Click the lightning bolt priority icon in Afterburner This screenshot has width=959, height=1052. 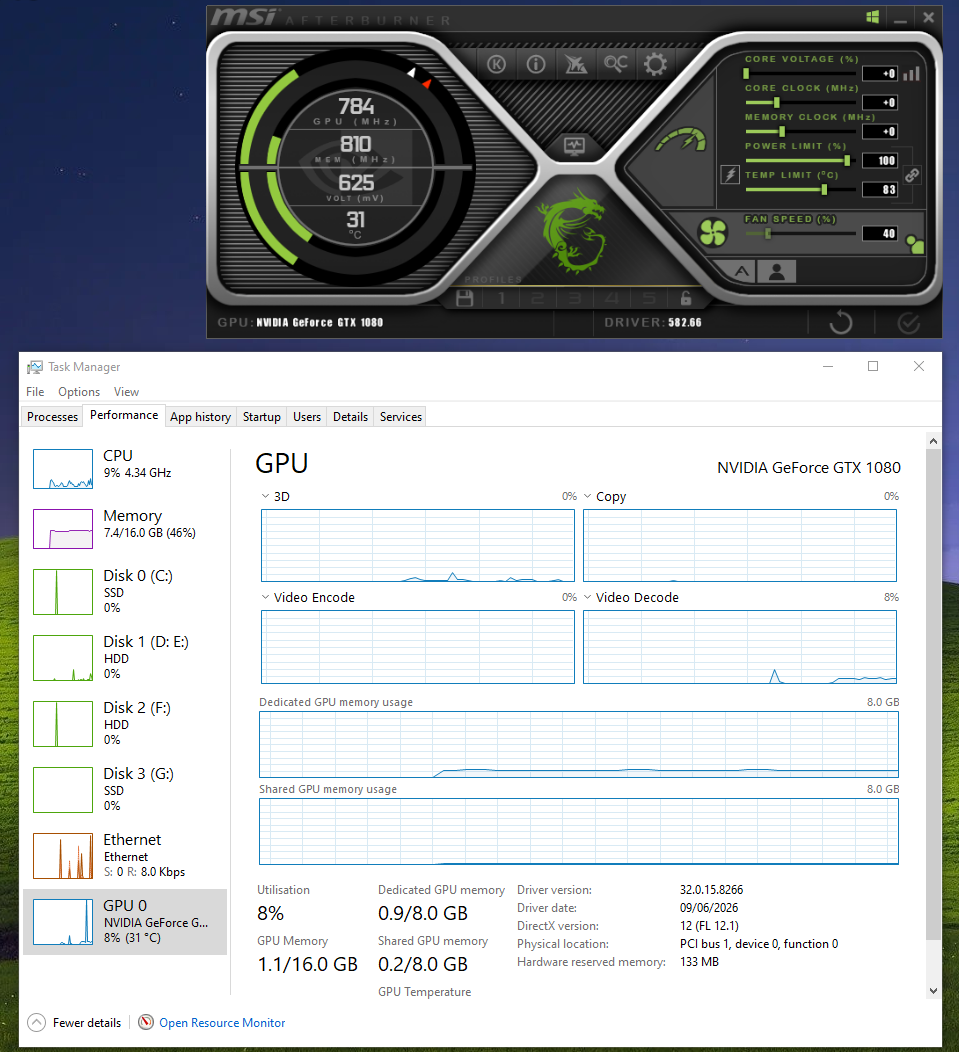coord(729,175)
